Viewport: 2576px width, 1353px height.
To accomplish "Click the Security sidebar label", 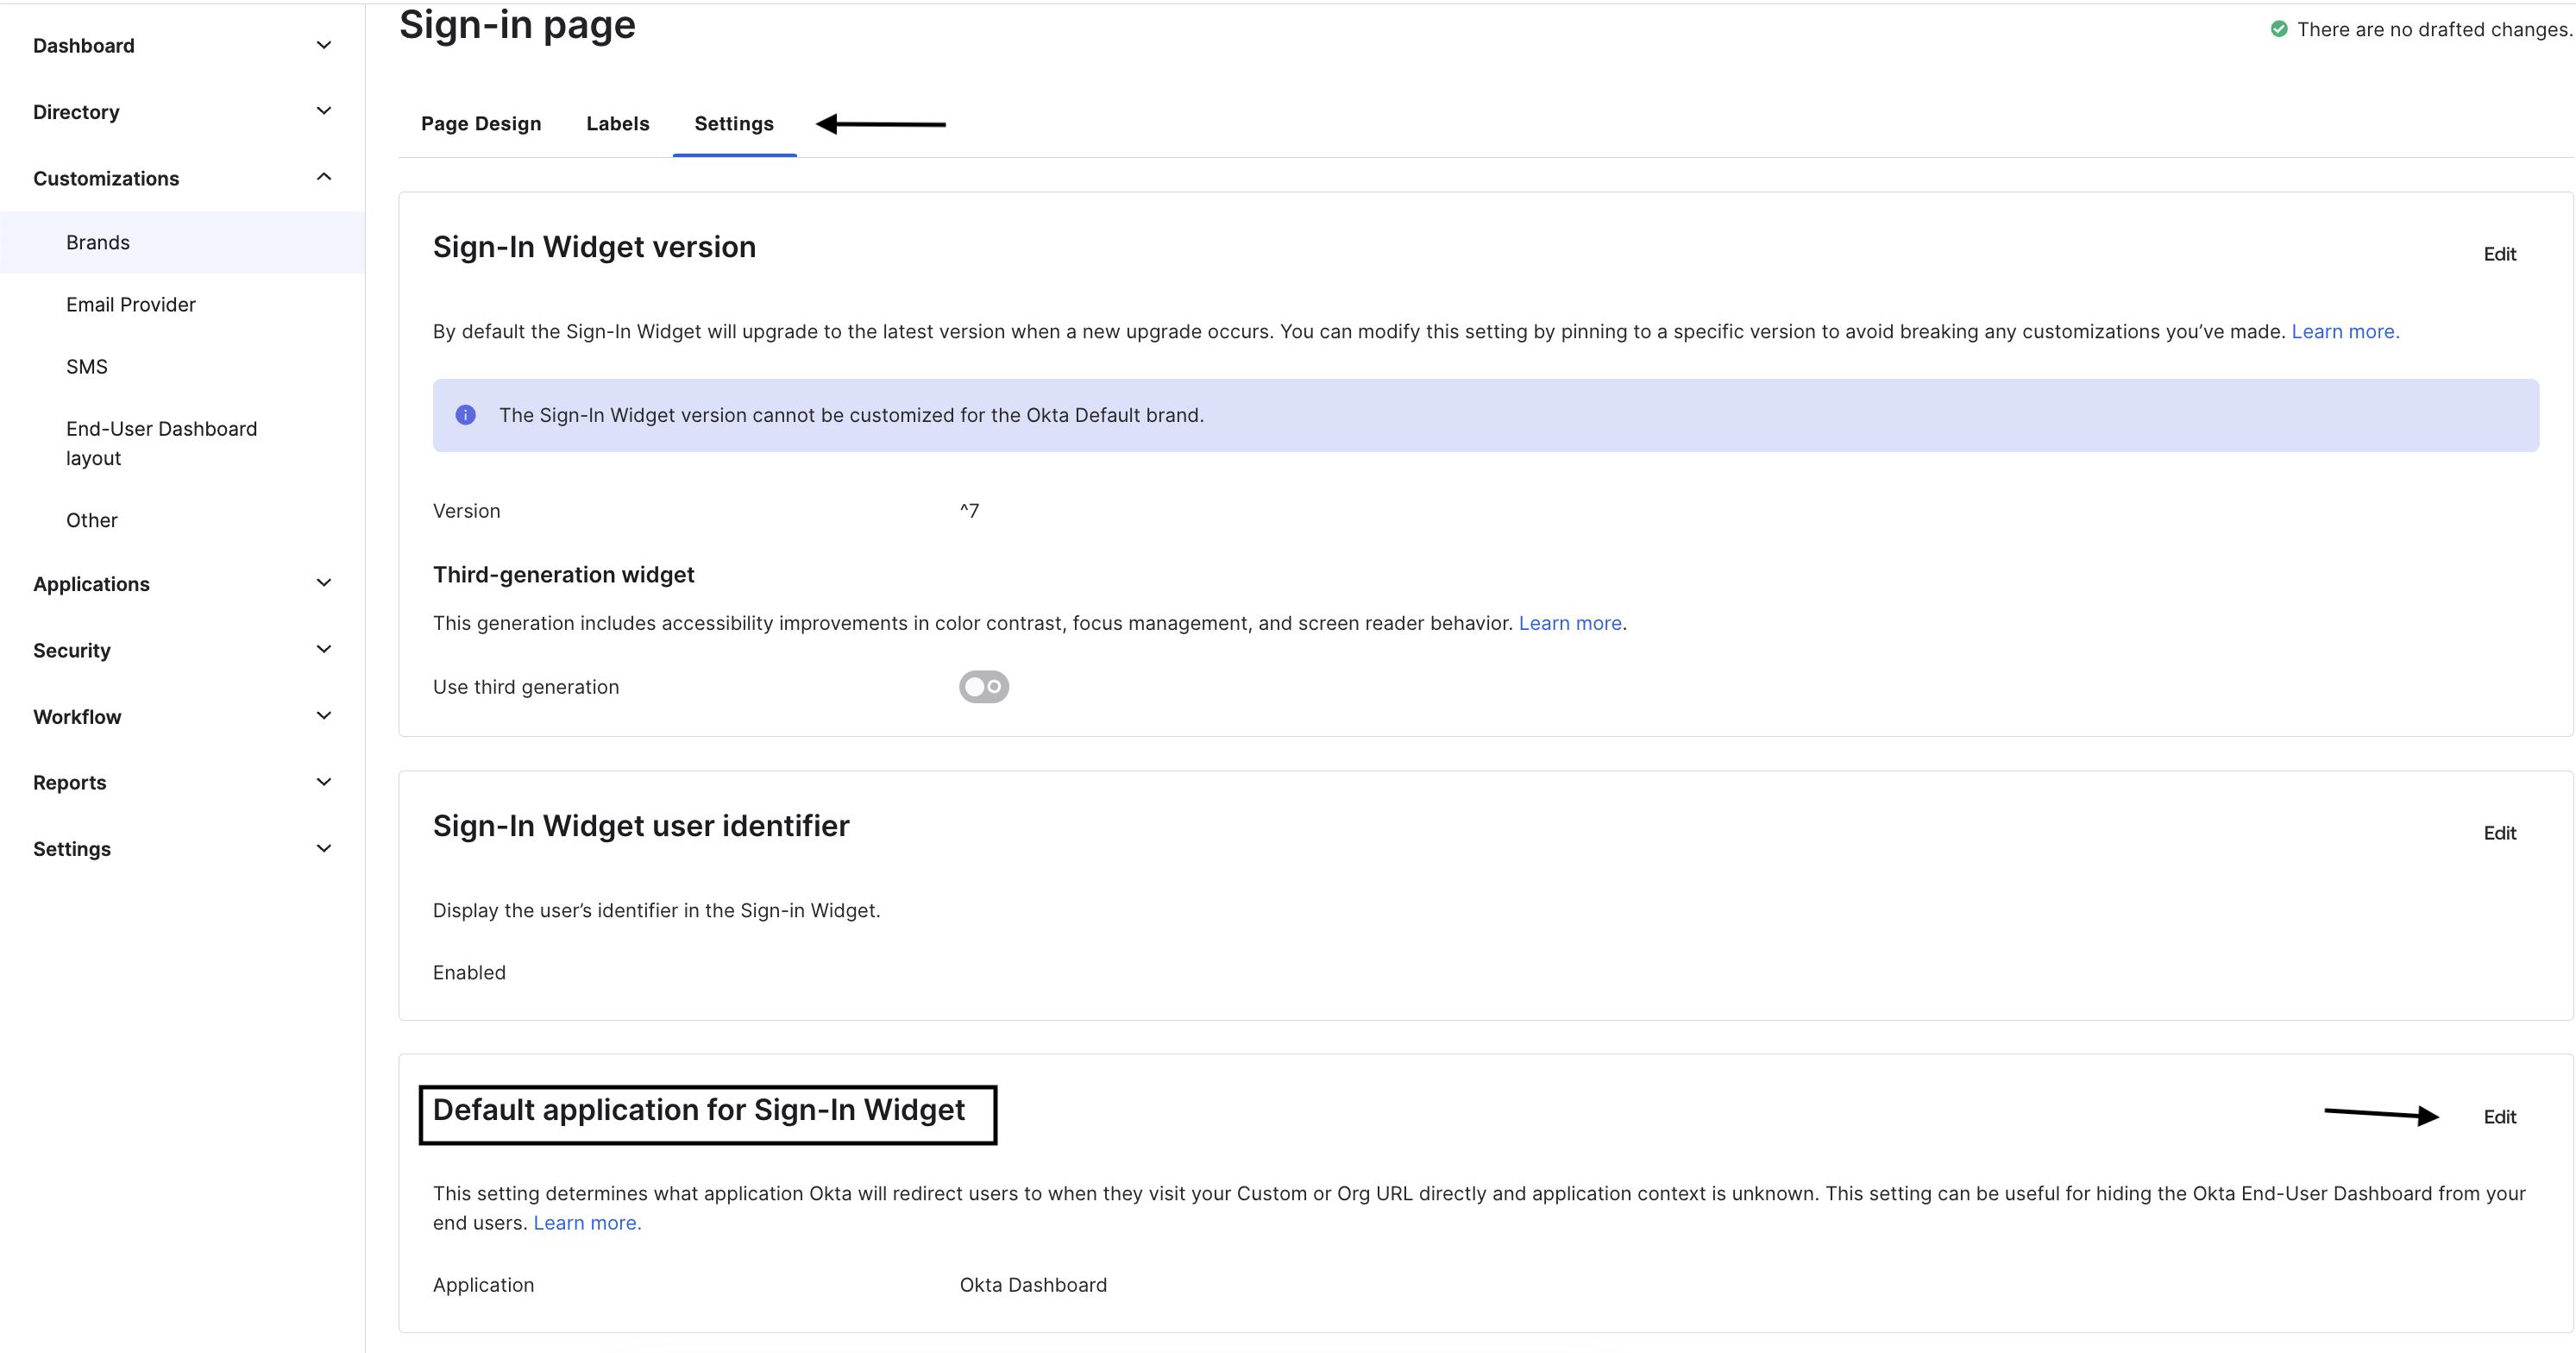I will [x=72, y=650].
